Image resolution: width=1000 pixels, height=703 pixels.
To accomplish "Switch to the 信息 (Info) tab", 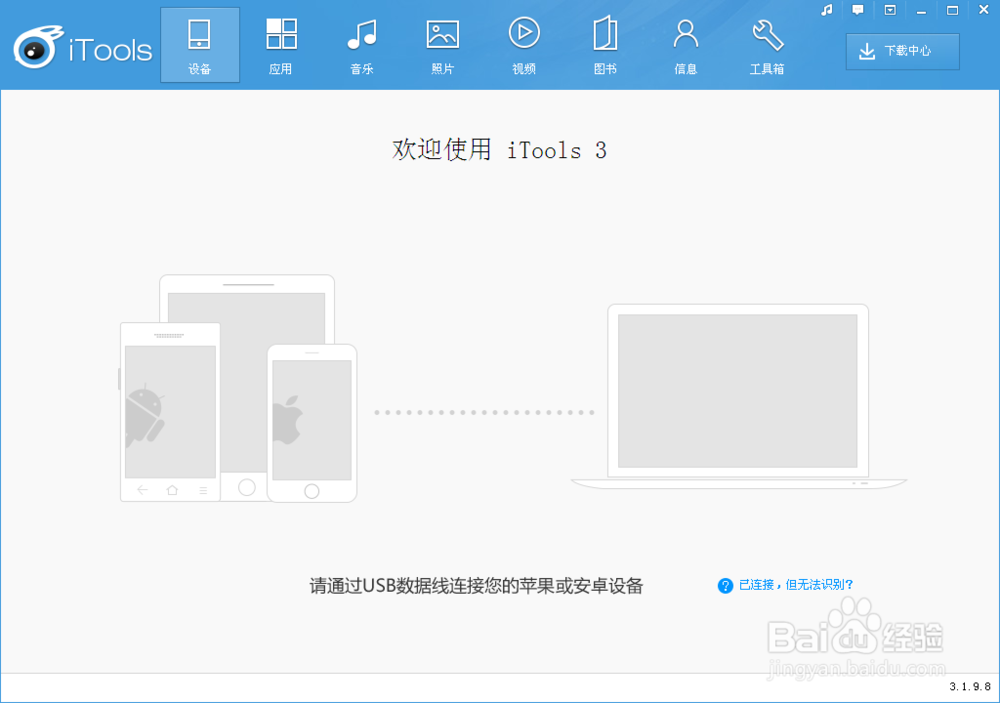I will pyautogui.click(x=686, y=45).
